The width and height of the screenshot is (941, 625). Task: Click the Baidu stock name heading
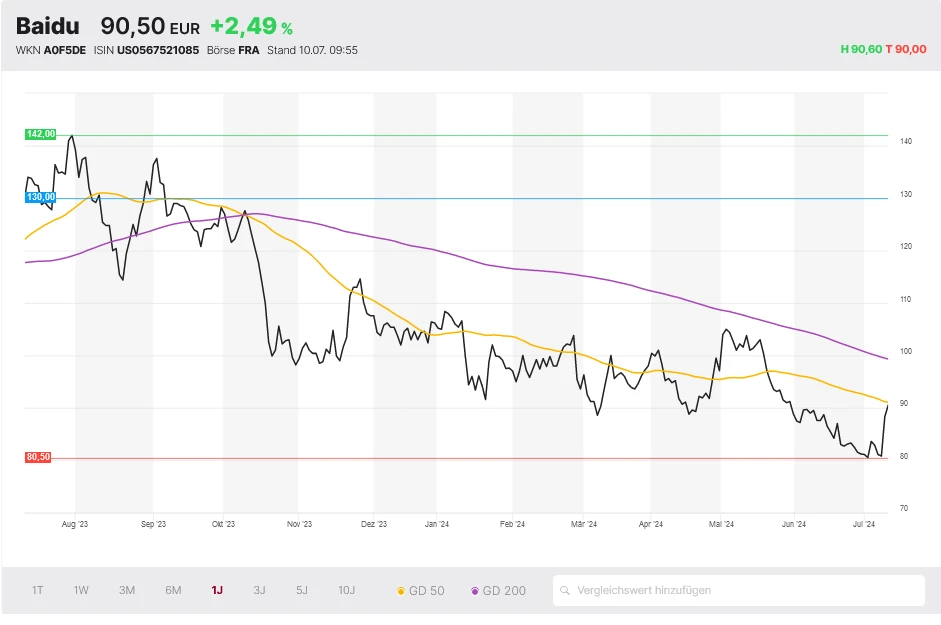click(49, 25)
